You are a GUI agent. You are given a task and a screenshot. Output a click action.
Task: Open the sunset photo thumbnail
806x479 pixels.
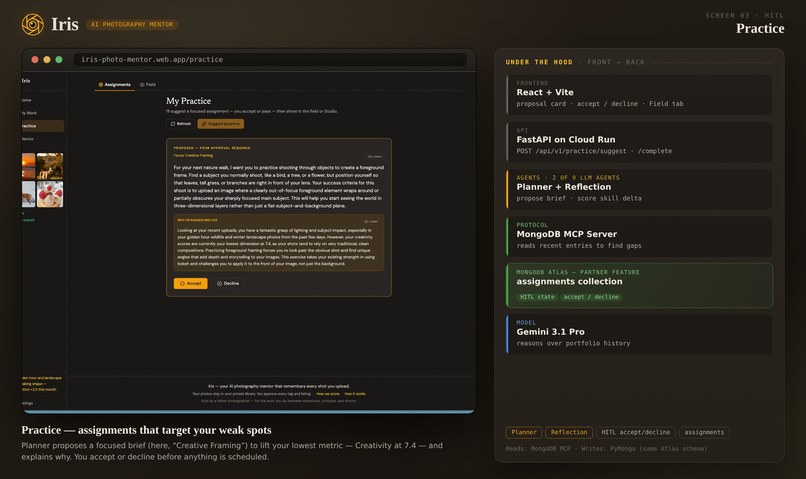28,165
